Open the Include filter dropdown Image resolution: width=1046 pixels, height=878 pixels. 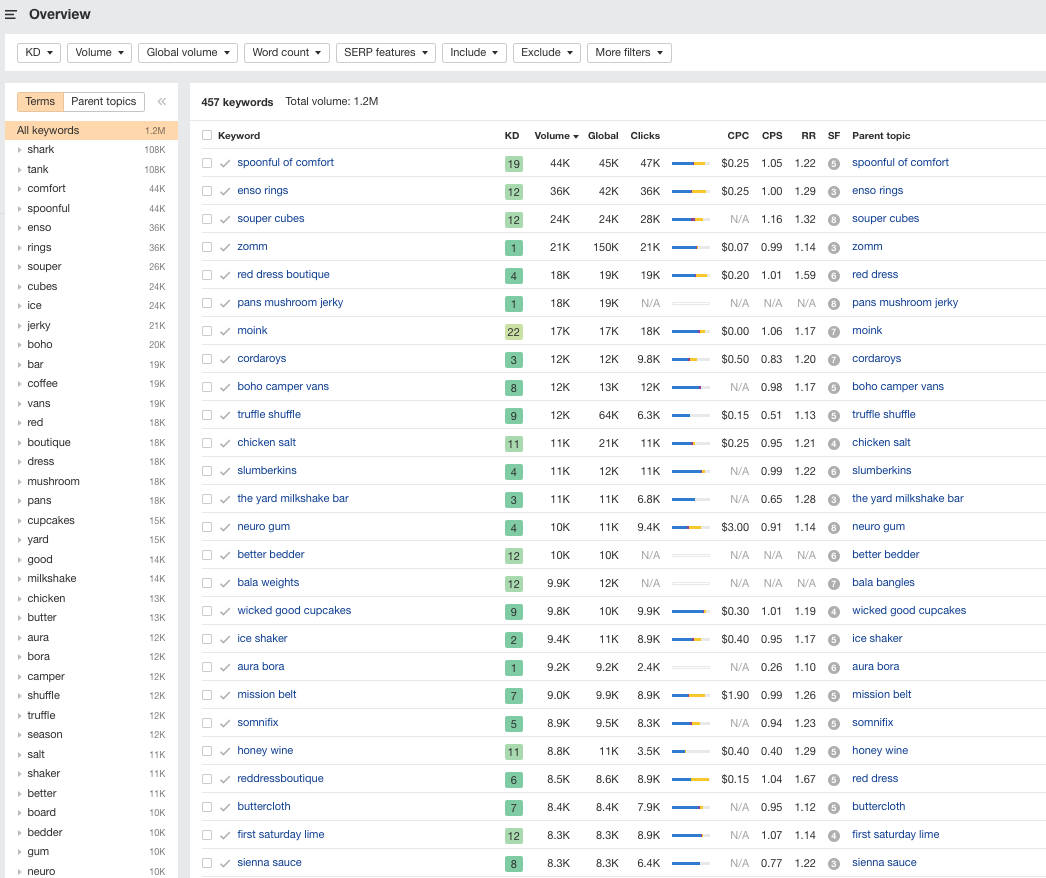pyautogui.click(x=474, y=53)
